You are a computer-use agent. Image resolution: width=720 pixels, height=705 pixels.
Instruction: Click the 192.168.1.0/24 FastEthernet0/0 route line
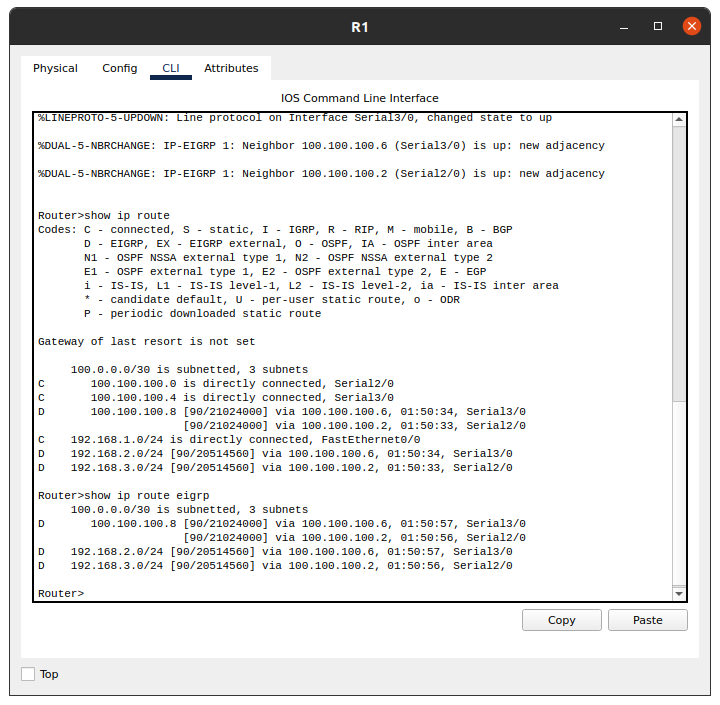pos(229,440)
